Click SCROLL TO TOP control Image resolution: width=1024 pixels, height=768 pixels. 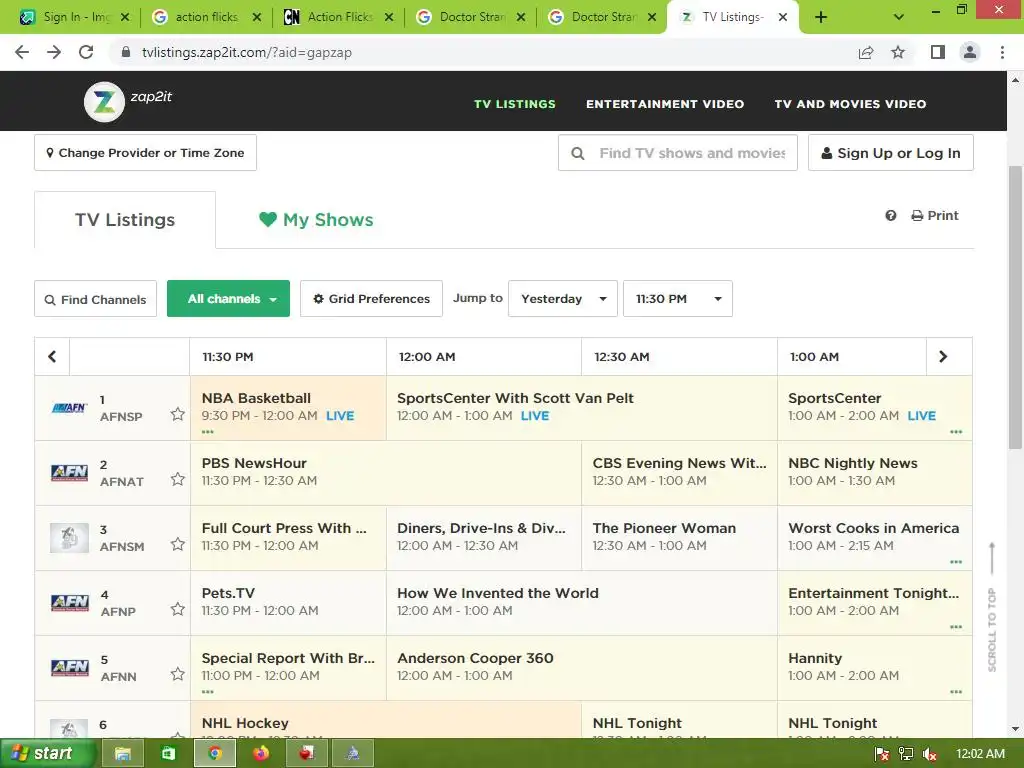click(x=992, y=607)
